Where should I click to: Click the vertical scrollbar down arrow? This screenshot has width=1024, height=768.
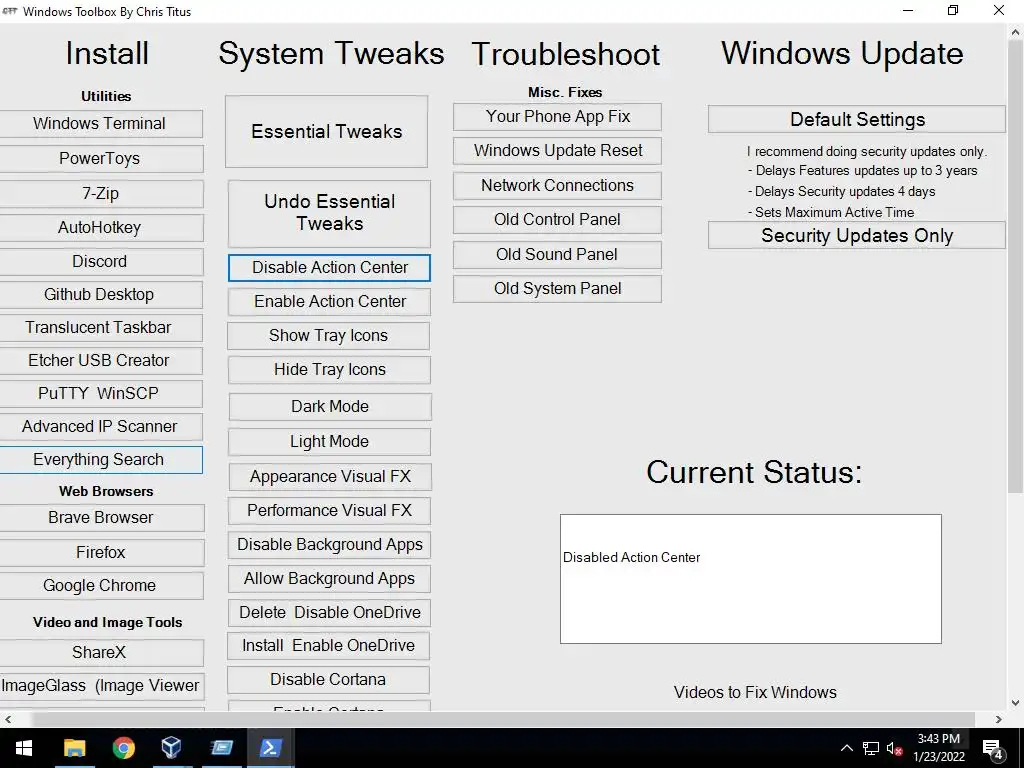tap(1016, 703)
